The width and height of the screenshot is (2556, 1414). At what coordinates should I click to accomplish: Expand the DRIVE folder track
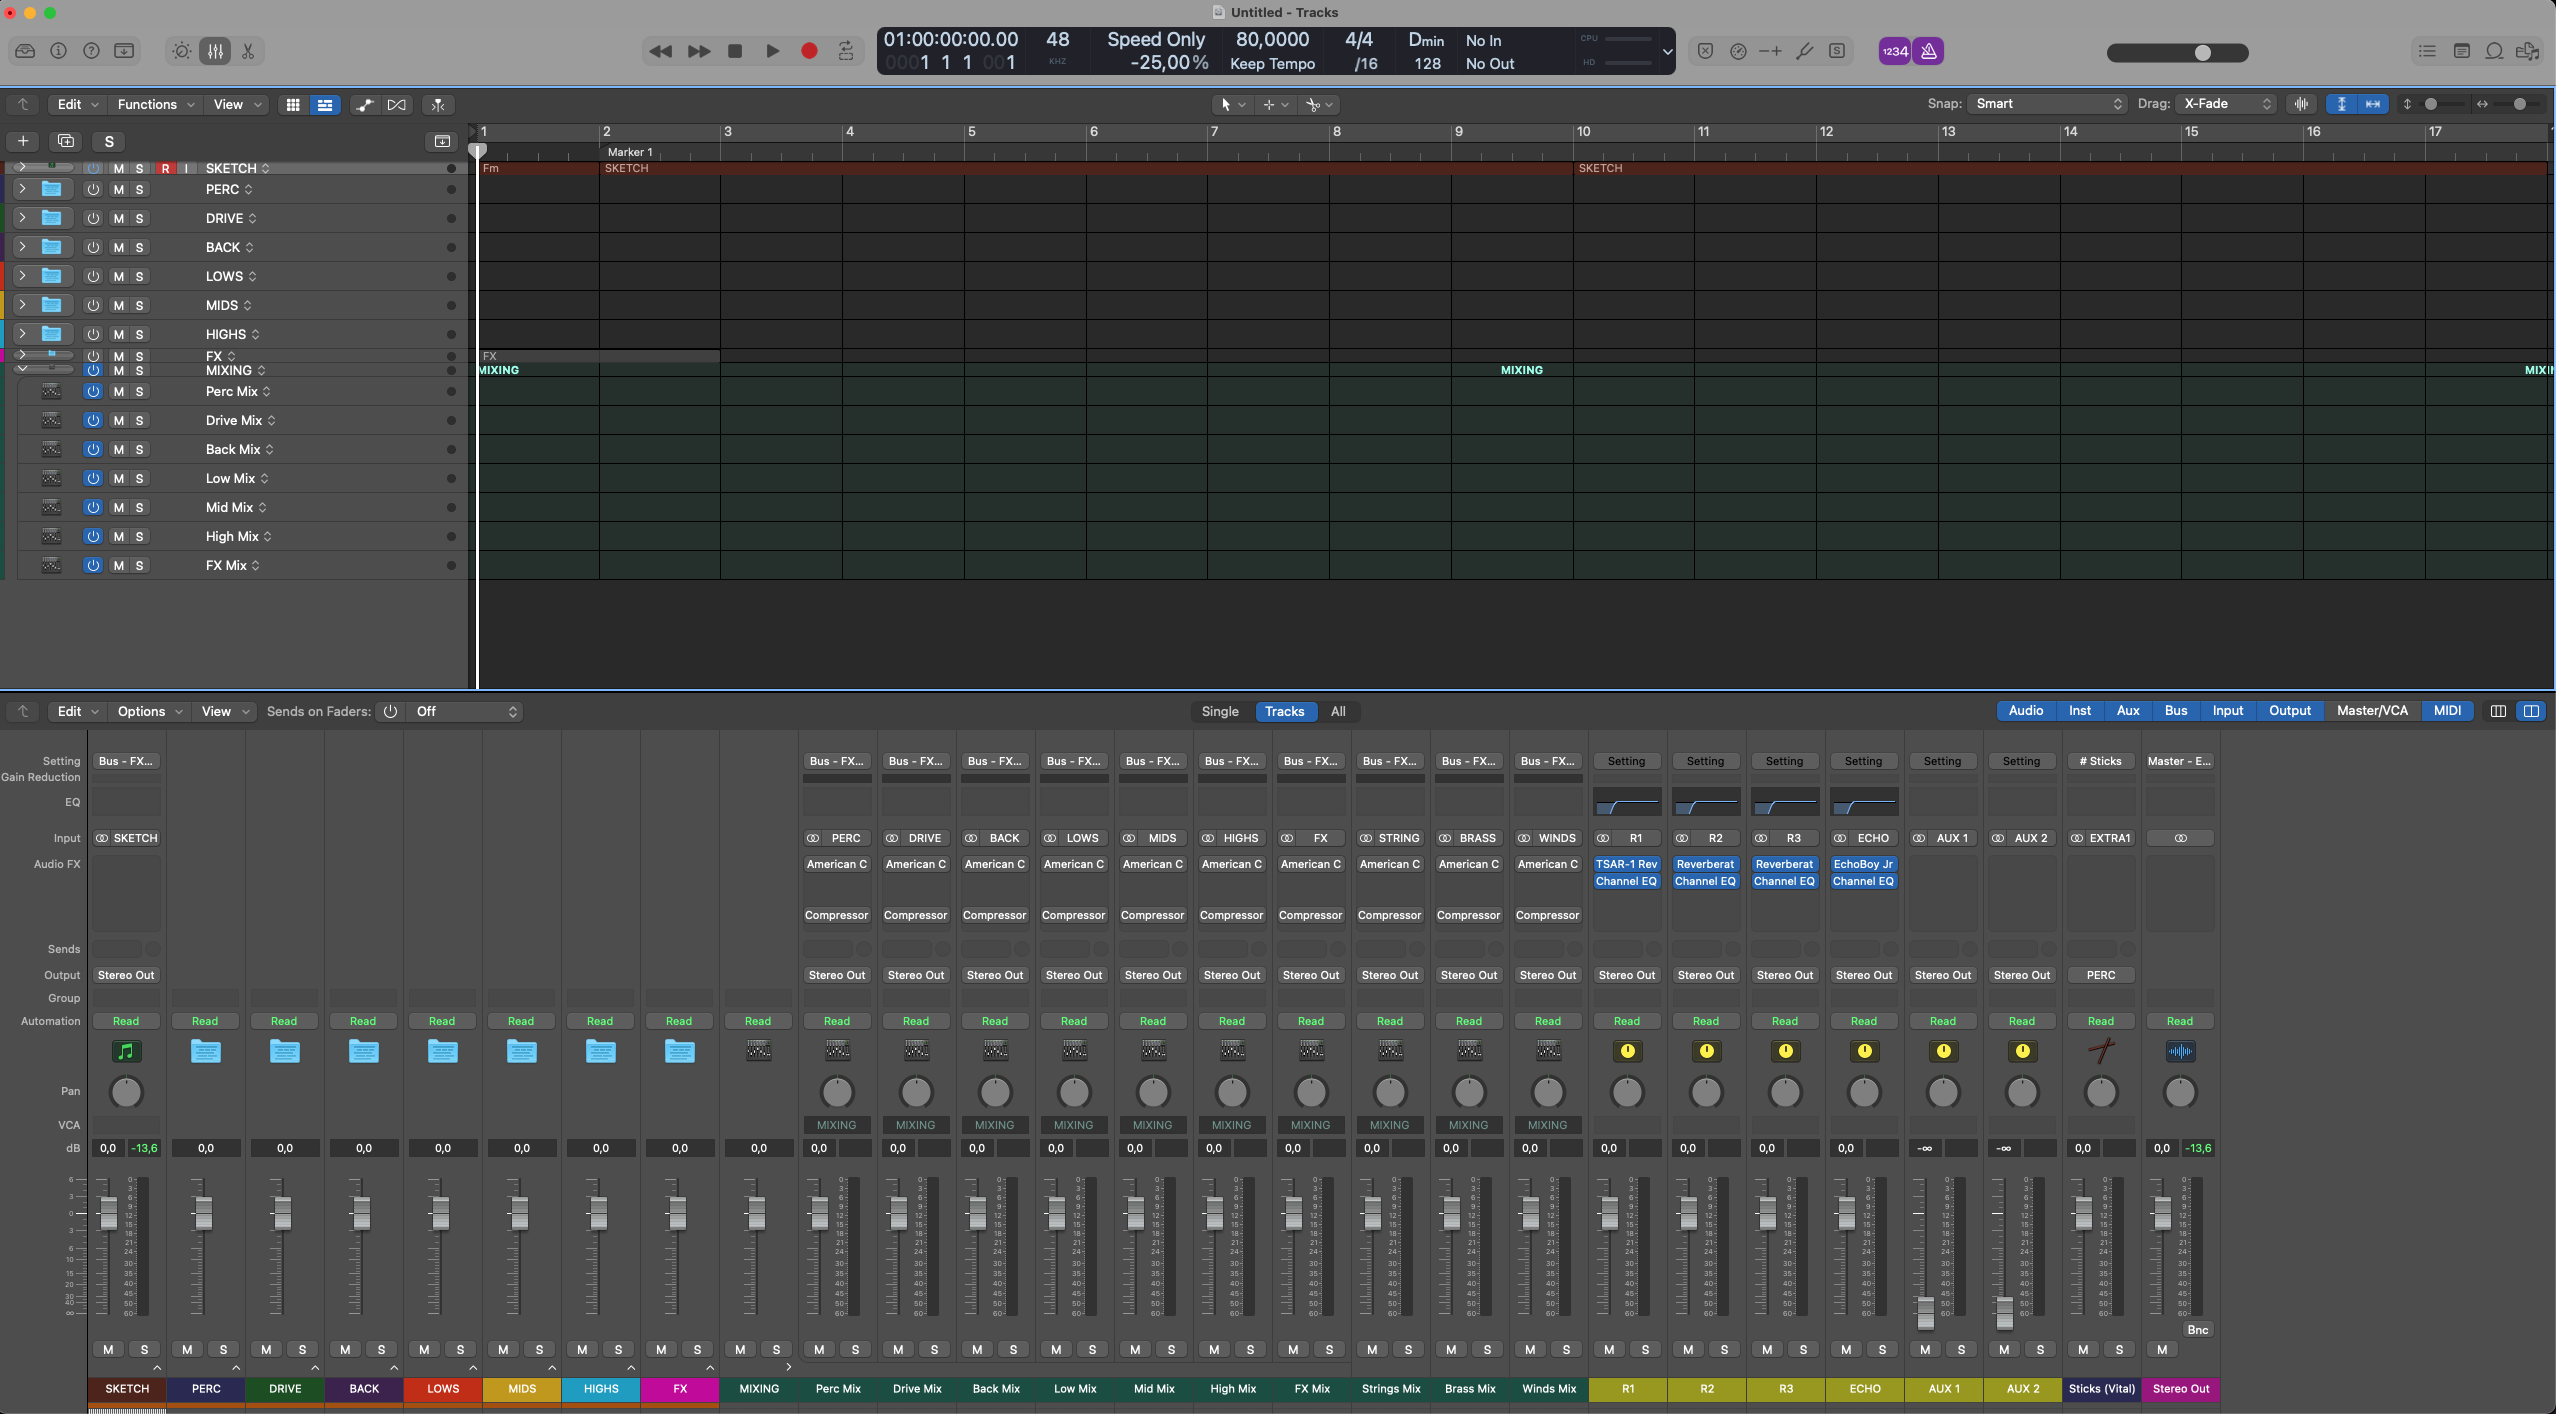[x=21, y=217]
